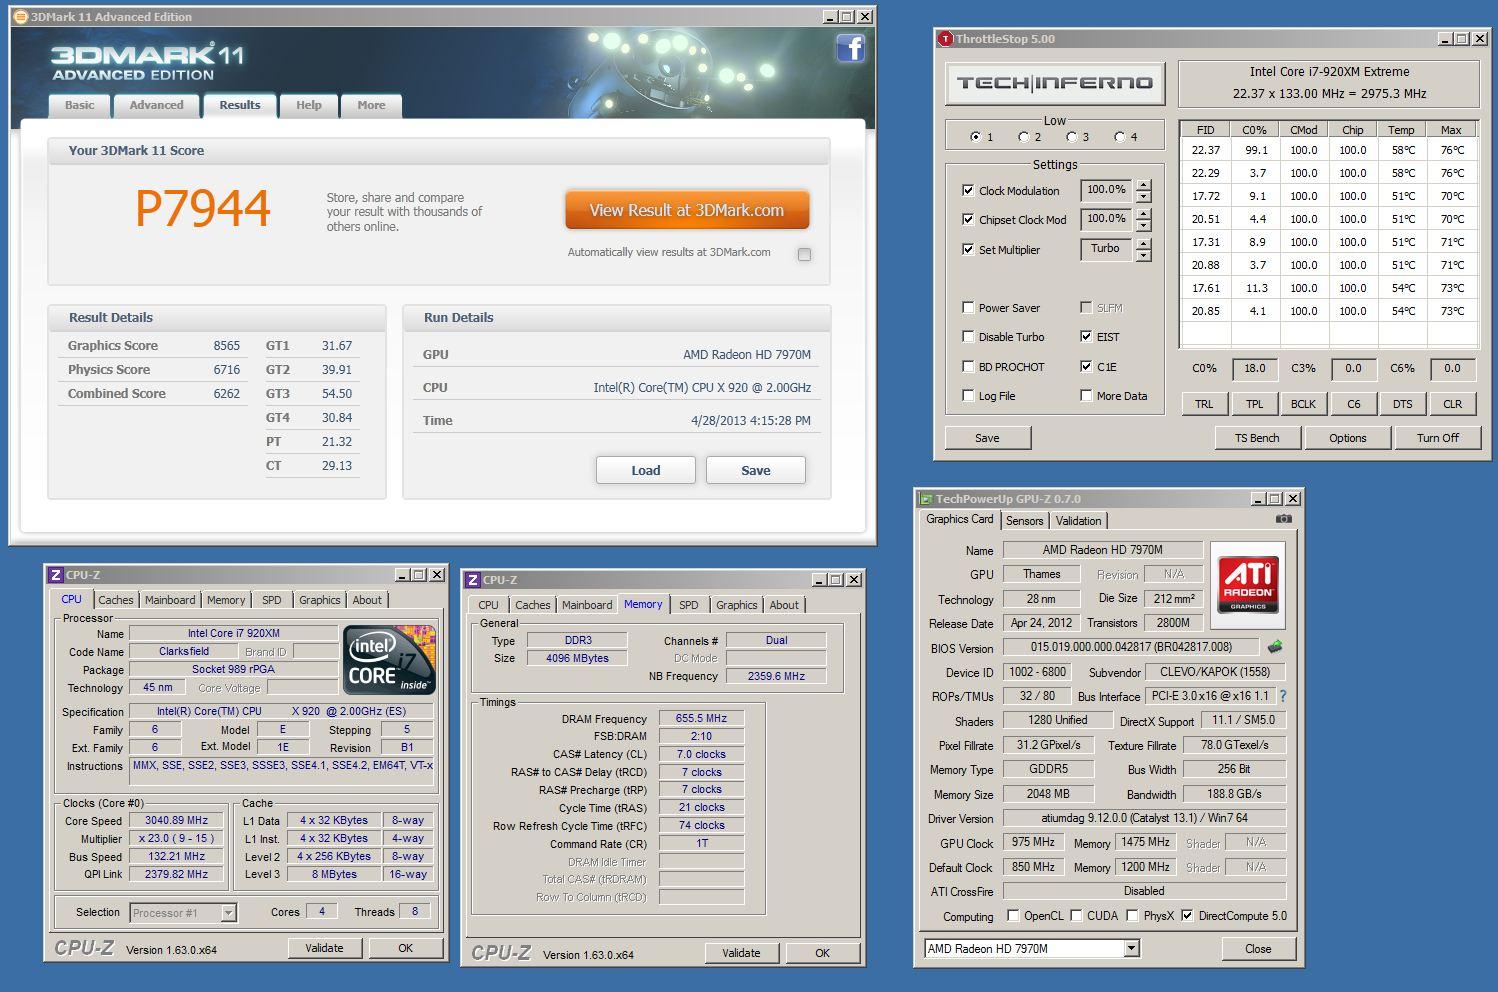Click the DTS button in ThrottleStop
Screen dimensions: 1498x992
coord(1403,404)
